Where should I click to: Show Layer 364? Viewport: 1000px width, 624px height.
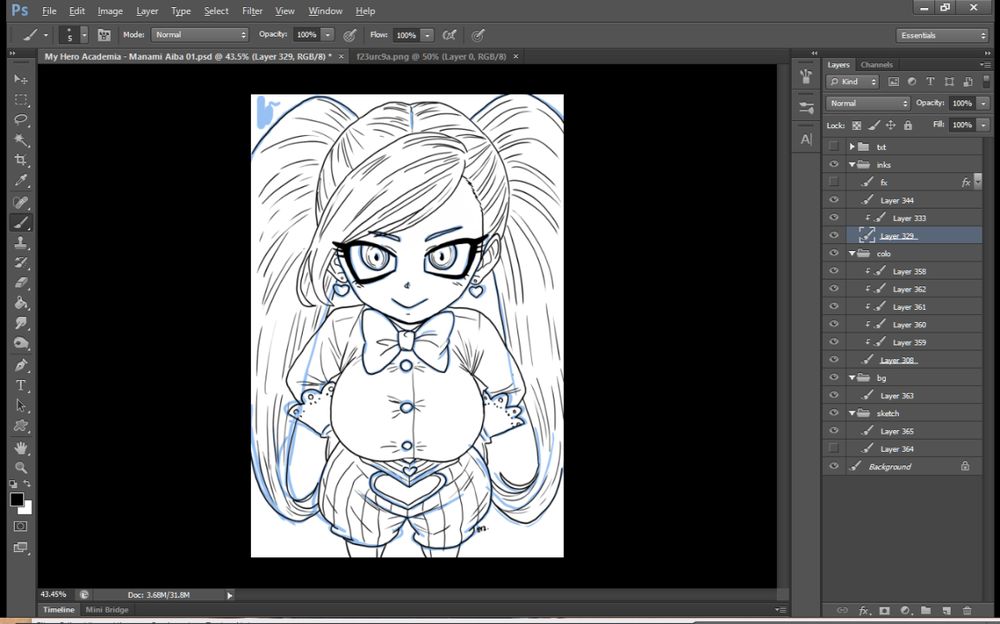tap(834, 449)
